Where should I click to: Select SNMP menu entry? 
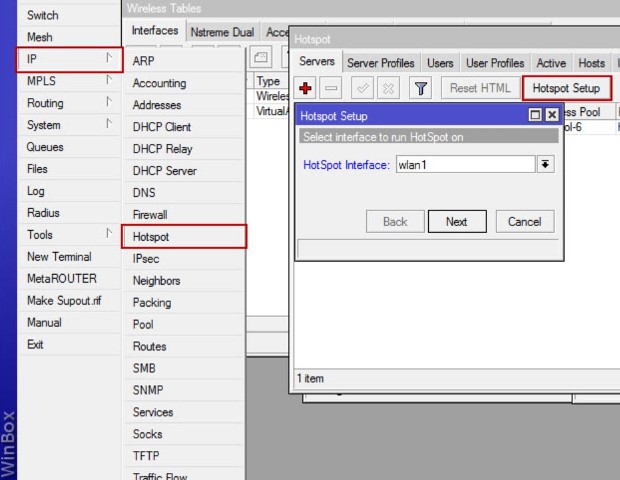184,390
